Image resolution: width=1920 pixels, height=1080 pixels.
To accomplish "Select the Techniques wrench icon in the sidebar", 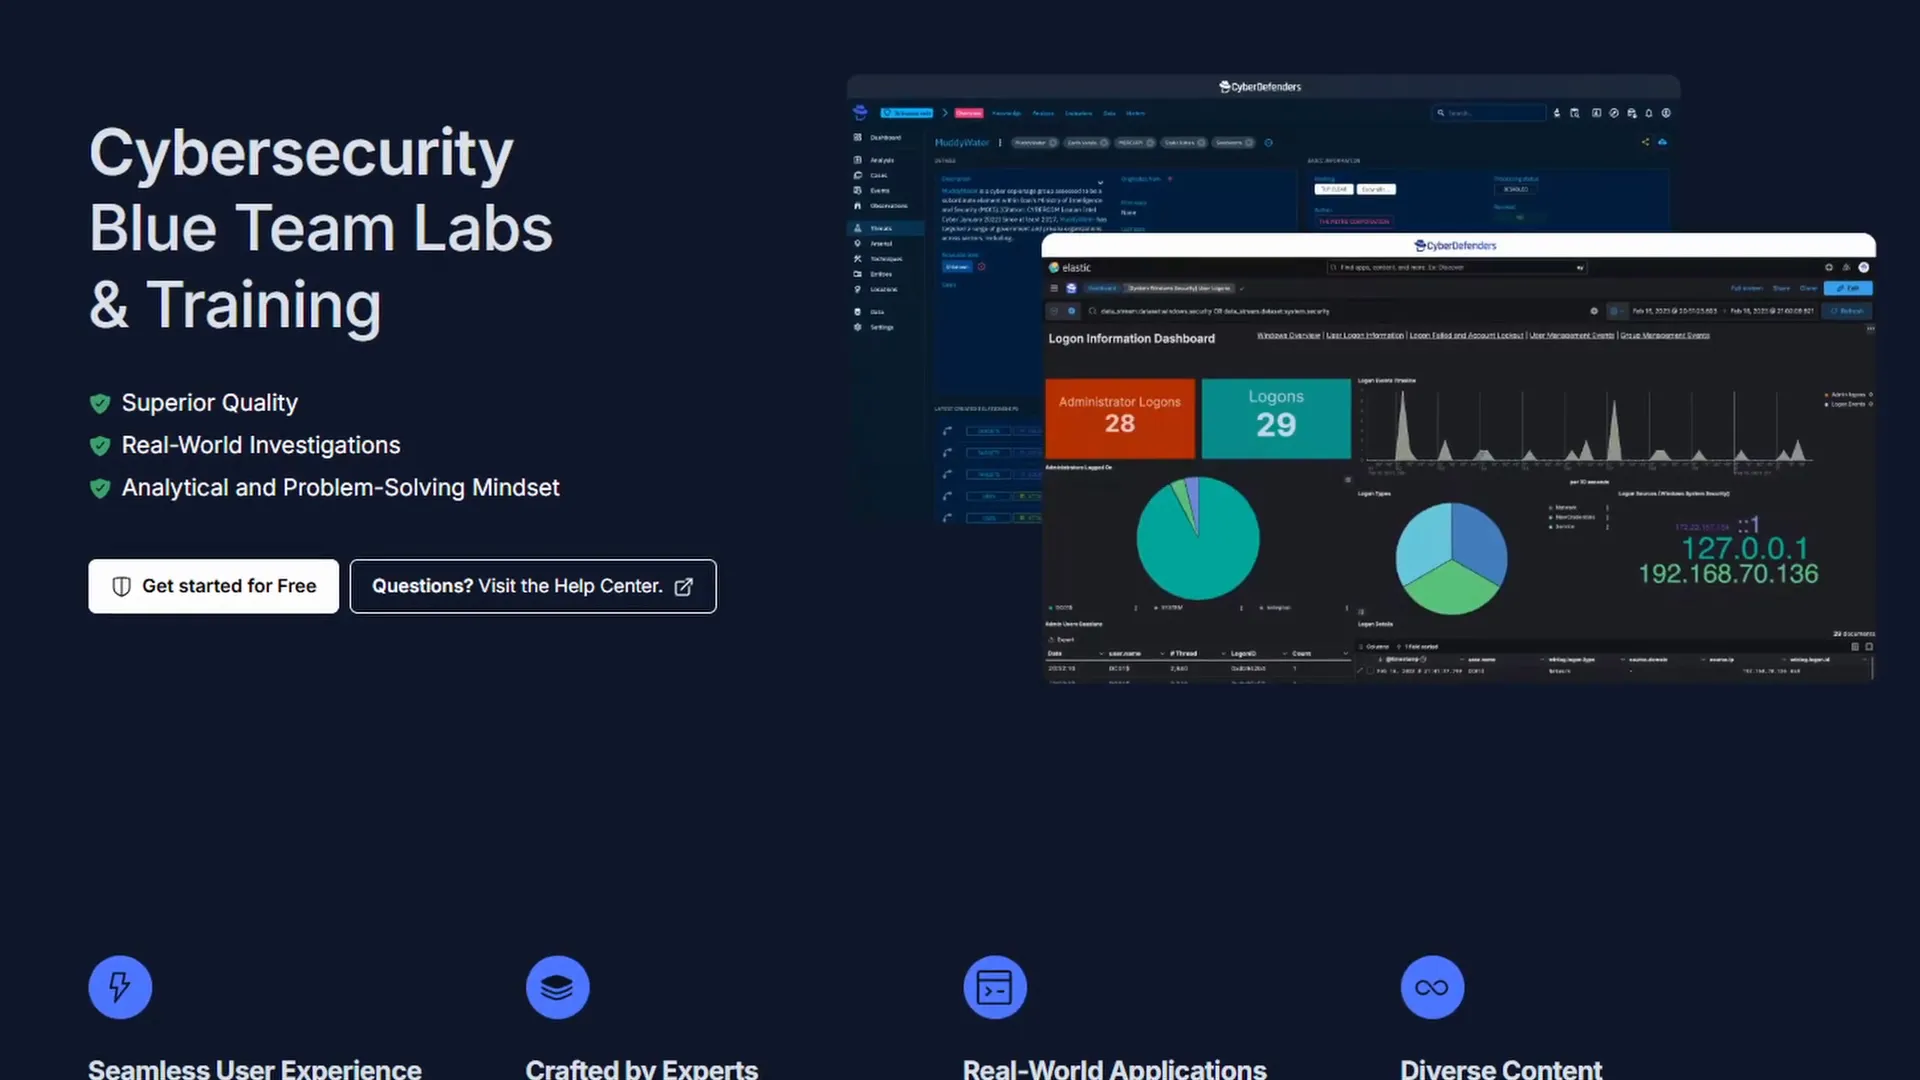I will click(x=857, y=259).
